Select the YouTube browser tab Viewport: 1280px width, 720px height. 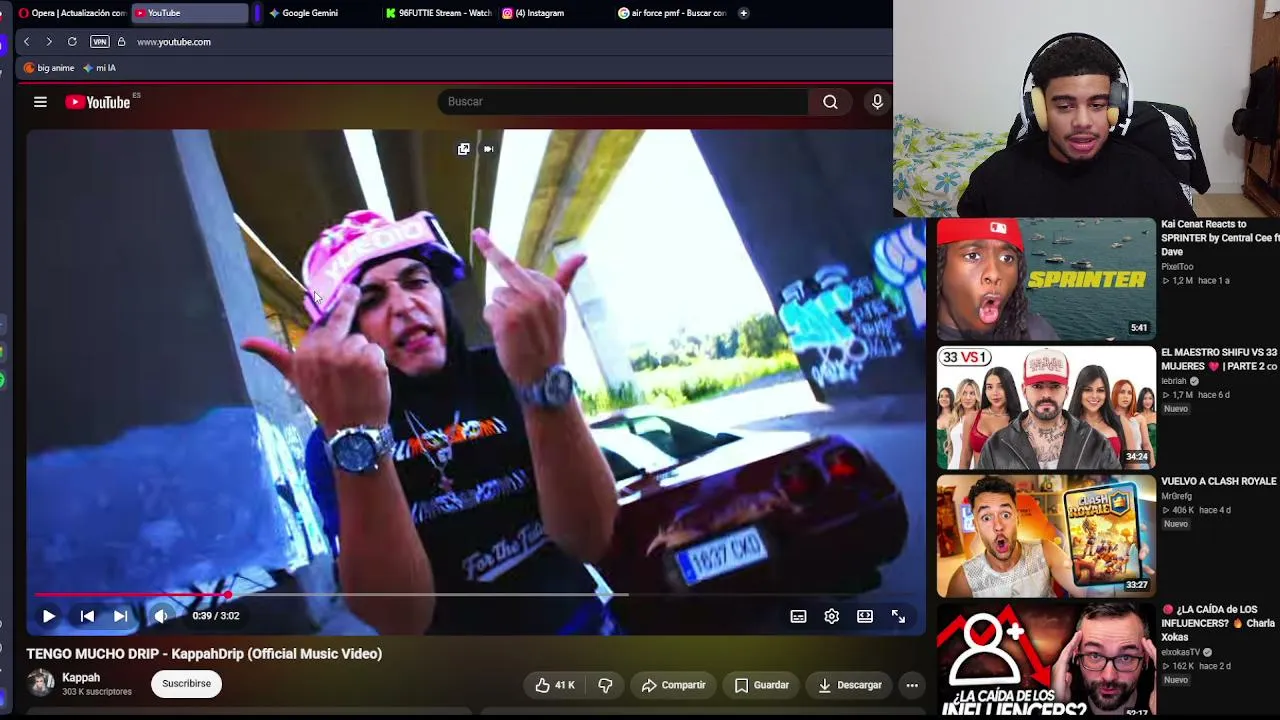pos(190,13)
